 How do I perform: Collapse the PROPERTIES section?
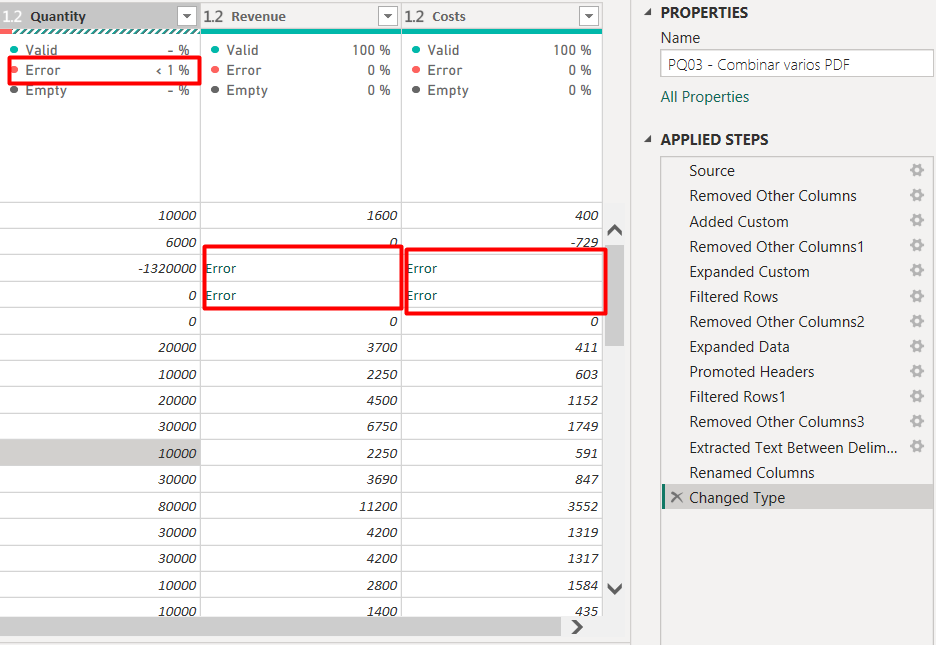tap(646, 12)
